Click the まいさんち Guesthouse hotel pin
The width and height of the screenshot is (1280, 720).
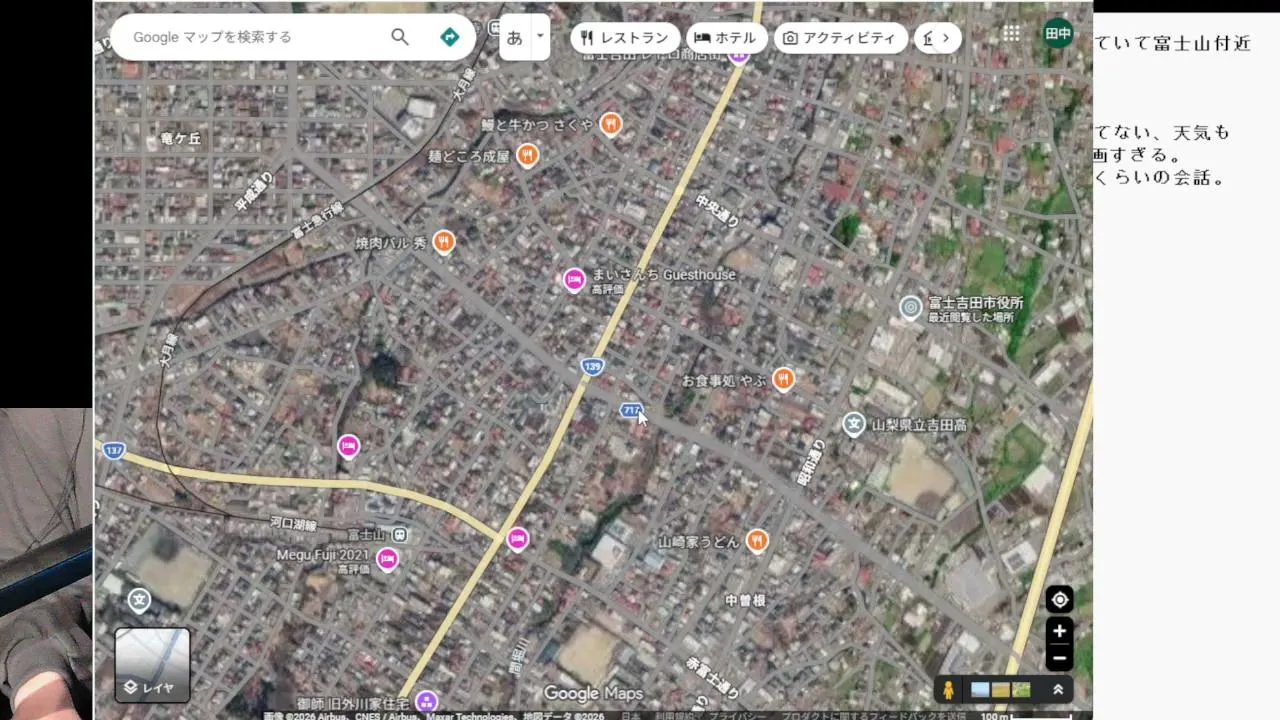tap(574, 280)
